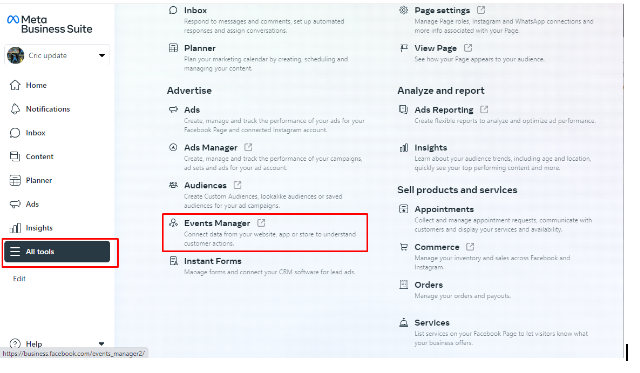Click the Cnc update profile avatar

[x=16, y=56]
